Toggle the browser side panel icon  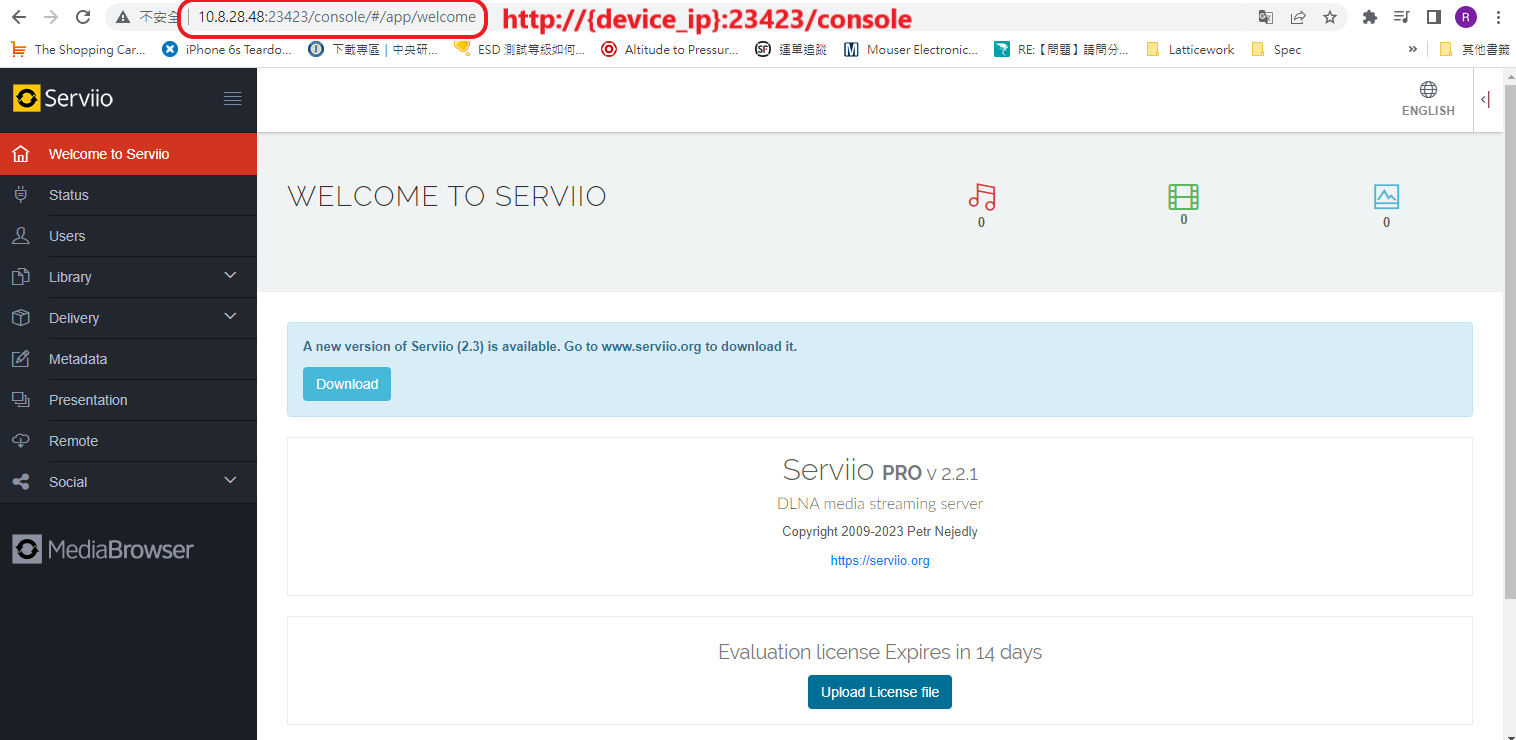(x=1433, y=17)
